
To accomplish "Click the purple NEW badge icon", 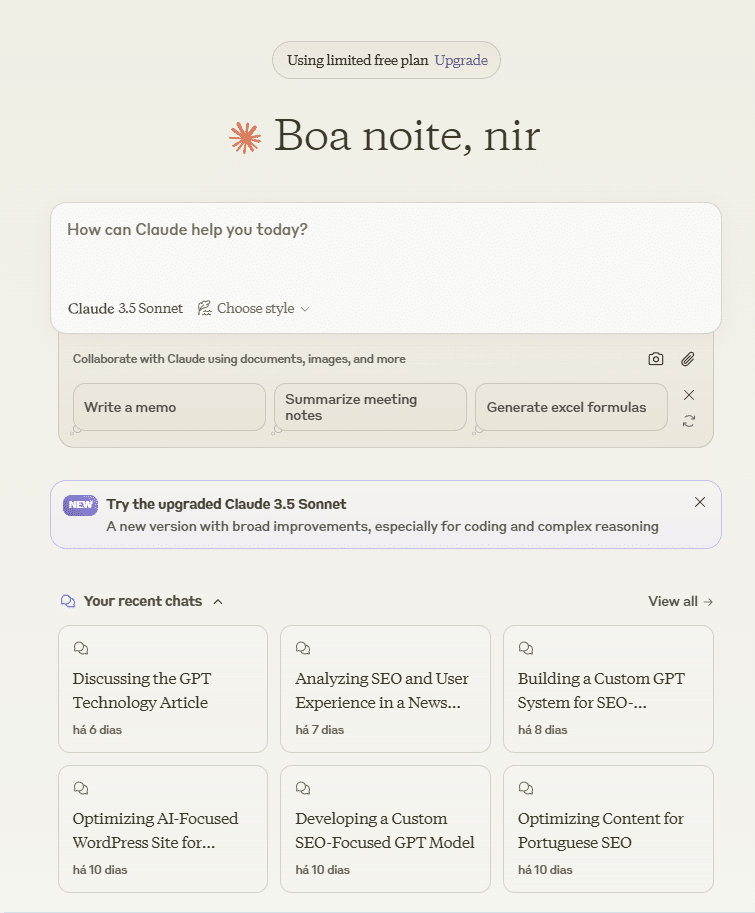I will click(x=80, y=505).
